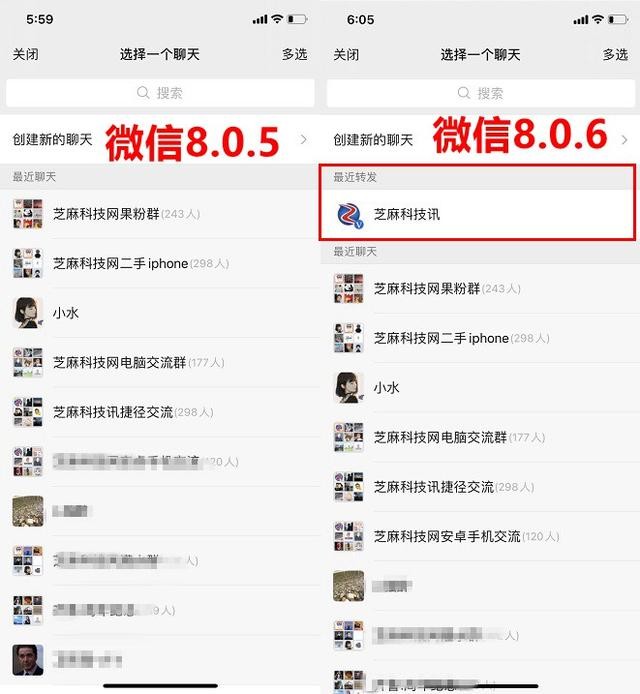The width and height of the screenshot is (640, 694).
Task: Focus the 搜索 field on the left screen
Action: 160,93
